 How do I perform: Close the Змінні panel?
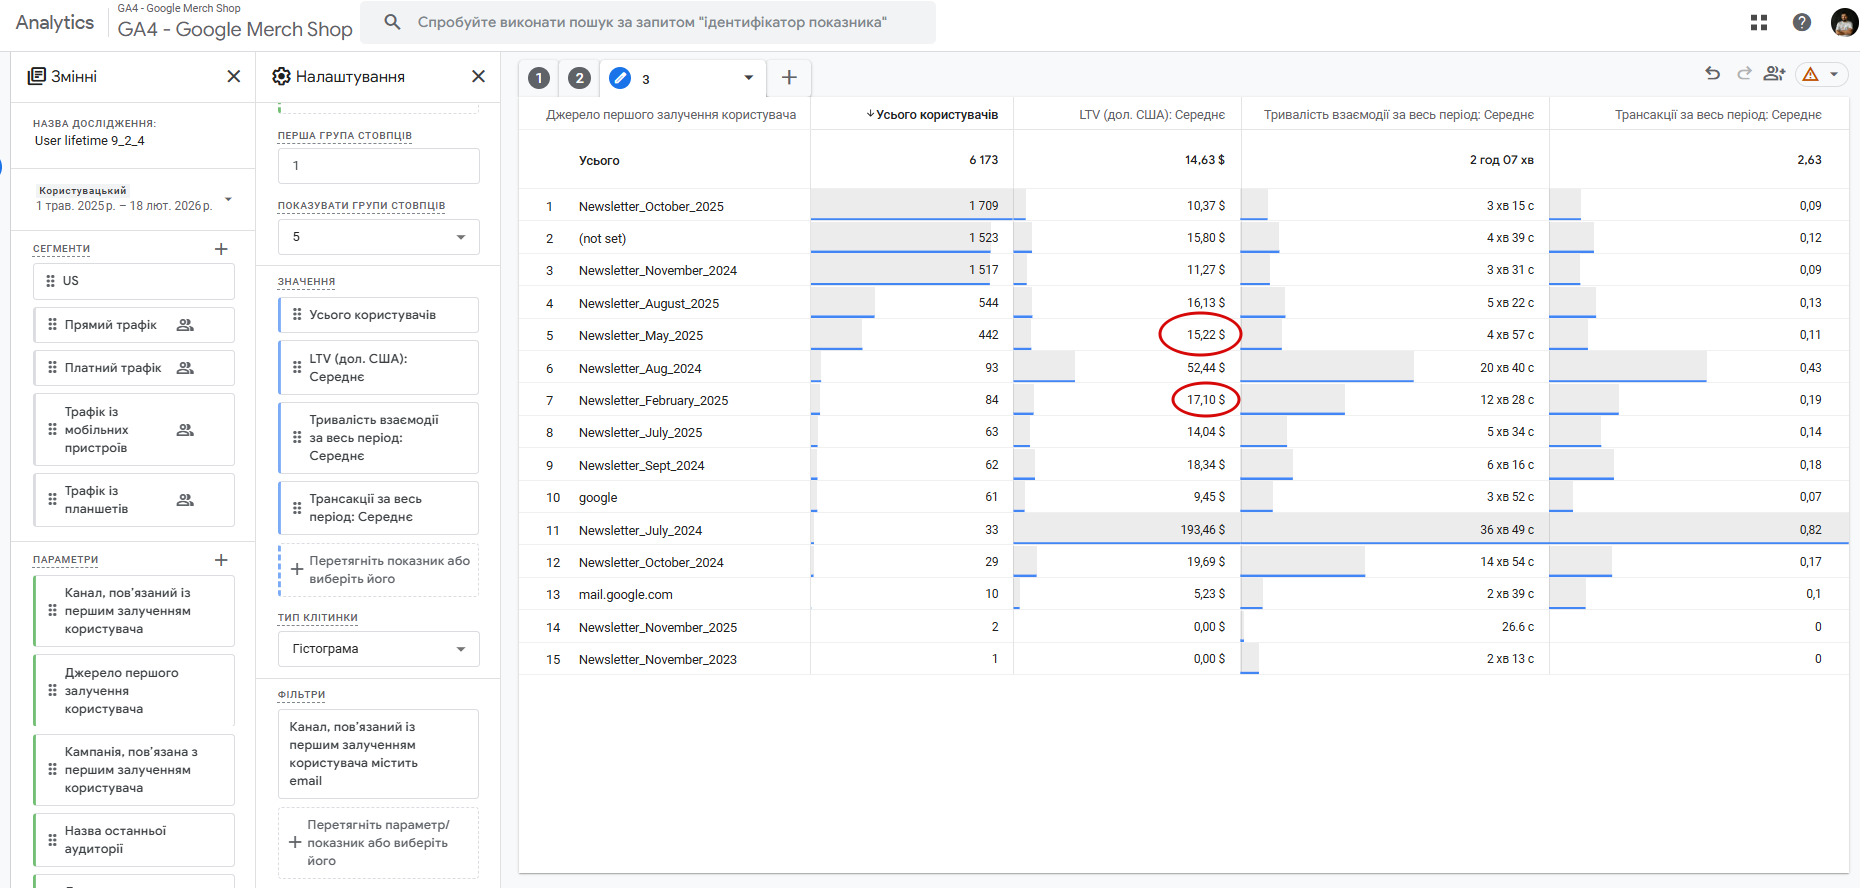[234, 76]
